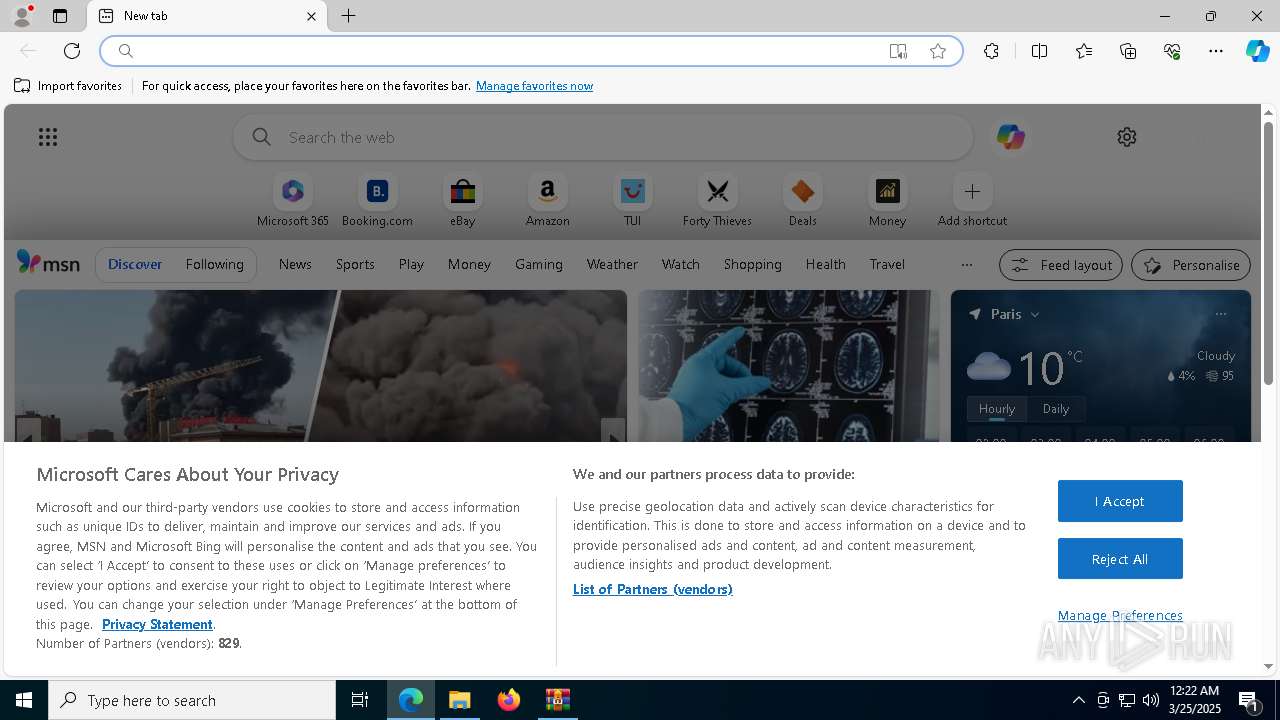The height and width of the screenshot is (720, 1280).
Task: Open Deals shortcut
Action: click(x=802, y=201)
